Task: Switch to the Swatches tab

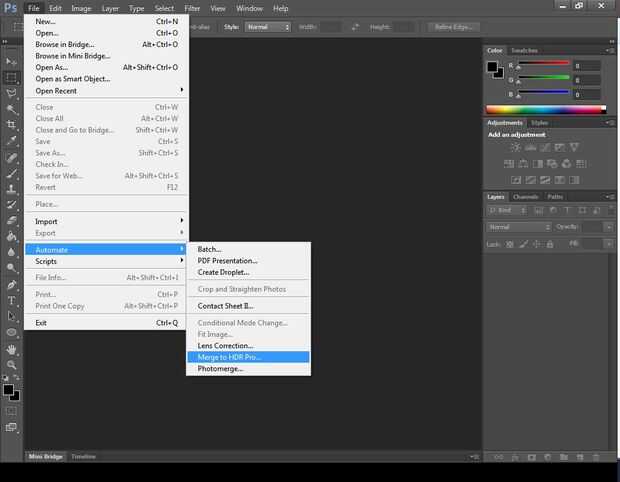Action: click(524, 50)
